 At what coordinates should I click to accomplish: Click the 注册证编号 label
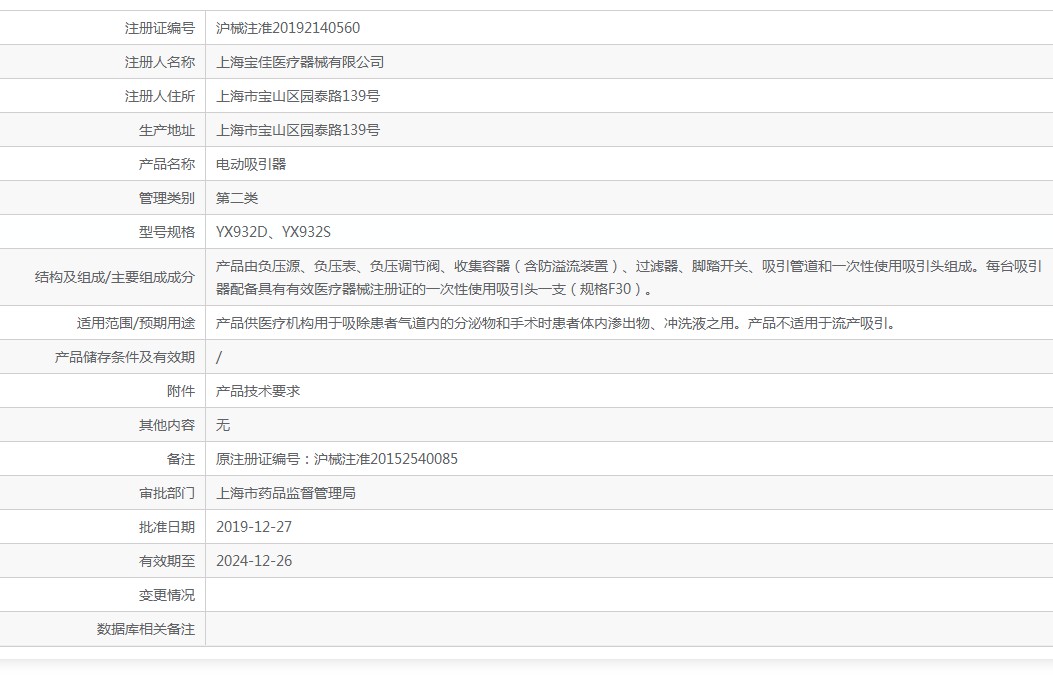pos(160,28)
